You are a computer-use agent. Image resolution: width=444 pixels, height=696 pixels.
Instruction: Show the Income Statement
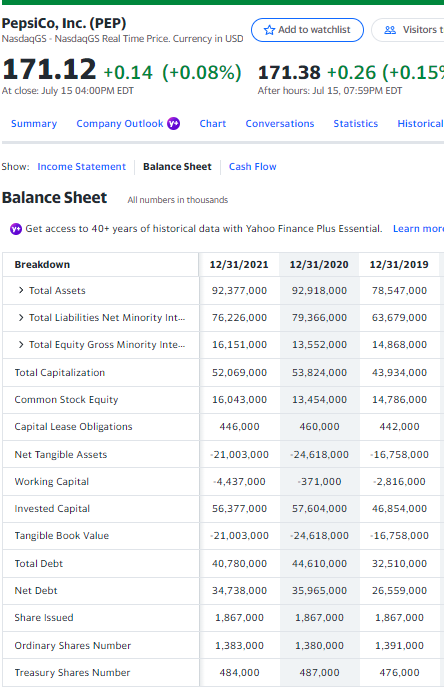[82, 167]
